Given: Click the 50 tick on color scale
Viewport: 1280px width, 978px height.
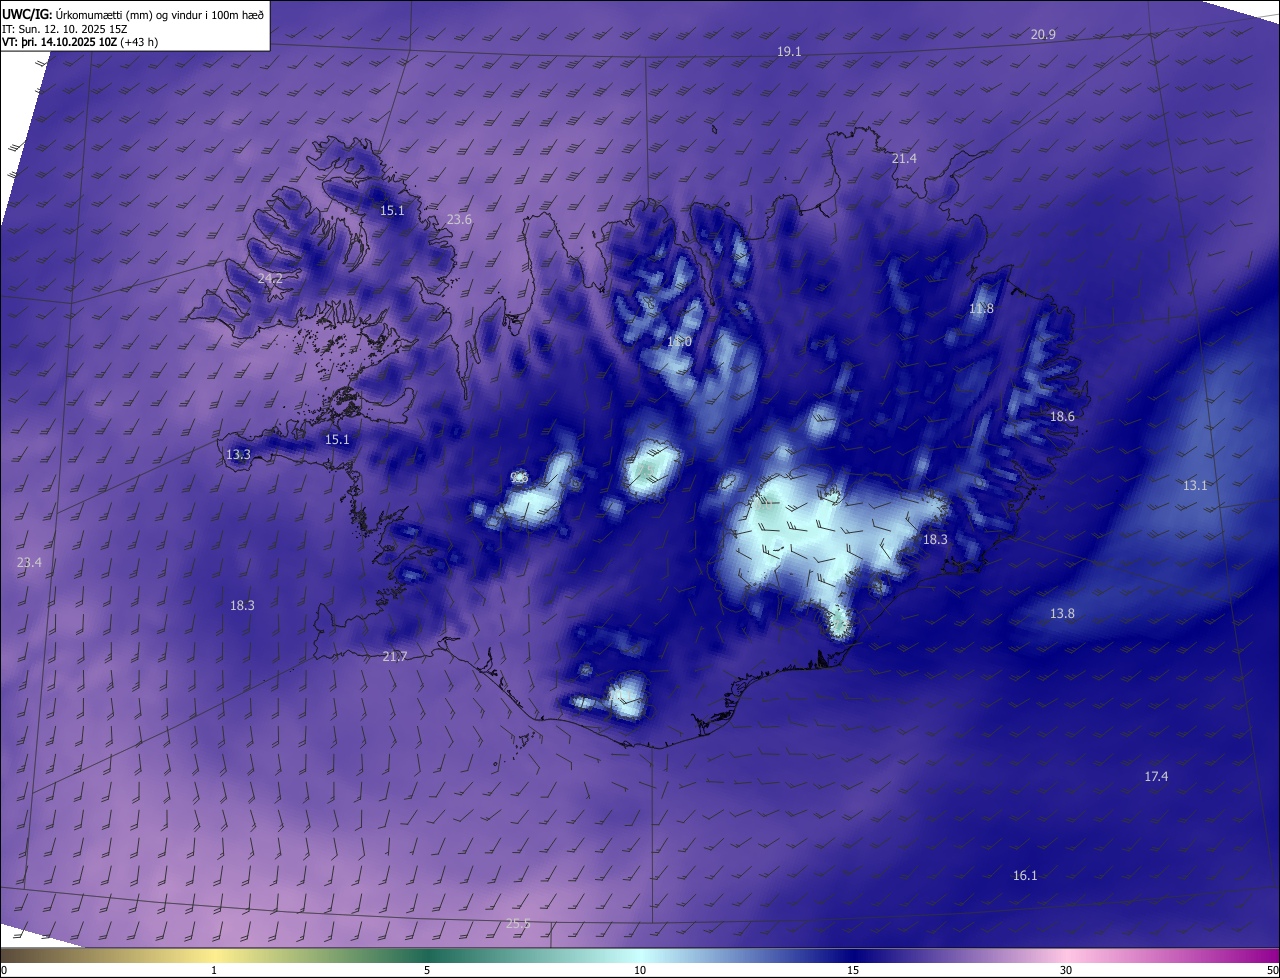Looking at the screenshot, I should click(1272, 970).
